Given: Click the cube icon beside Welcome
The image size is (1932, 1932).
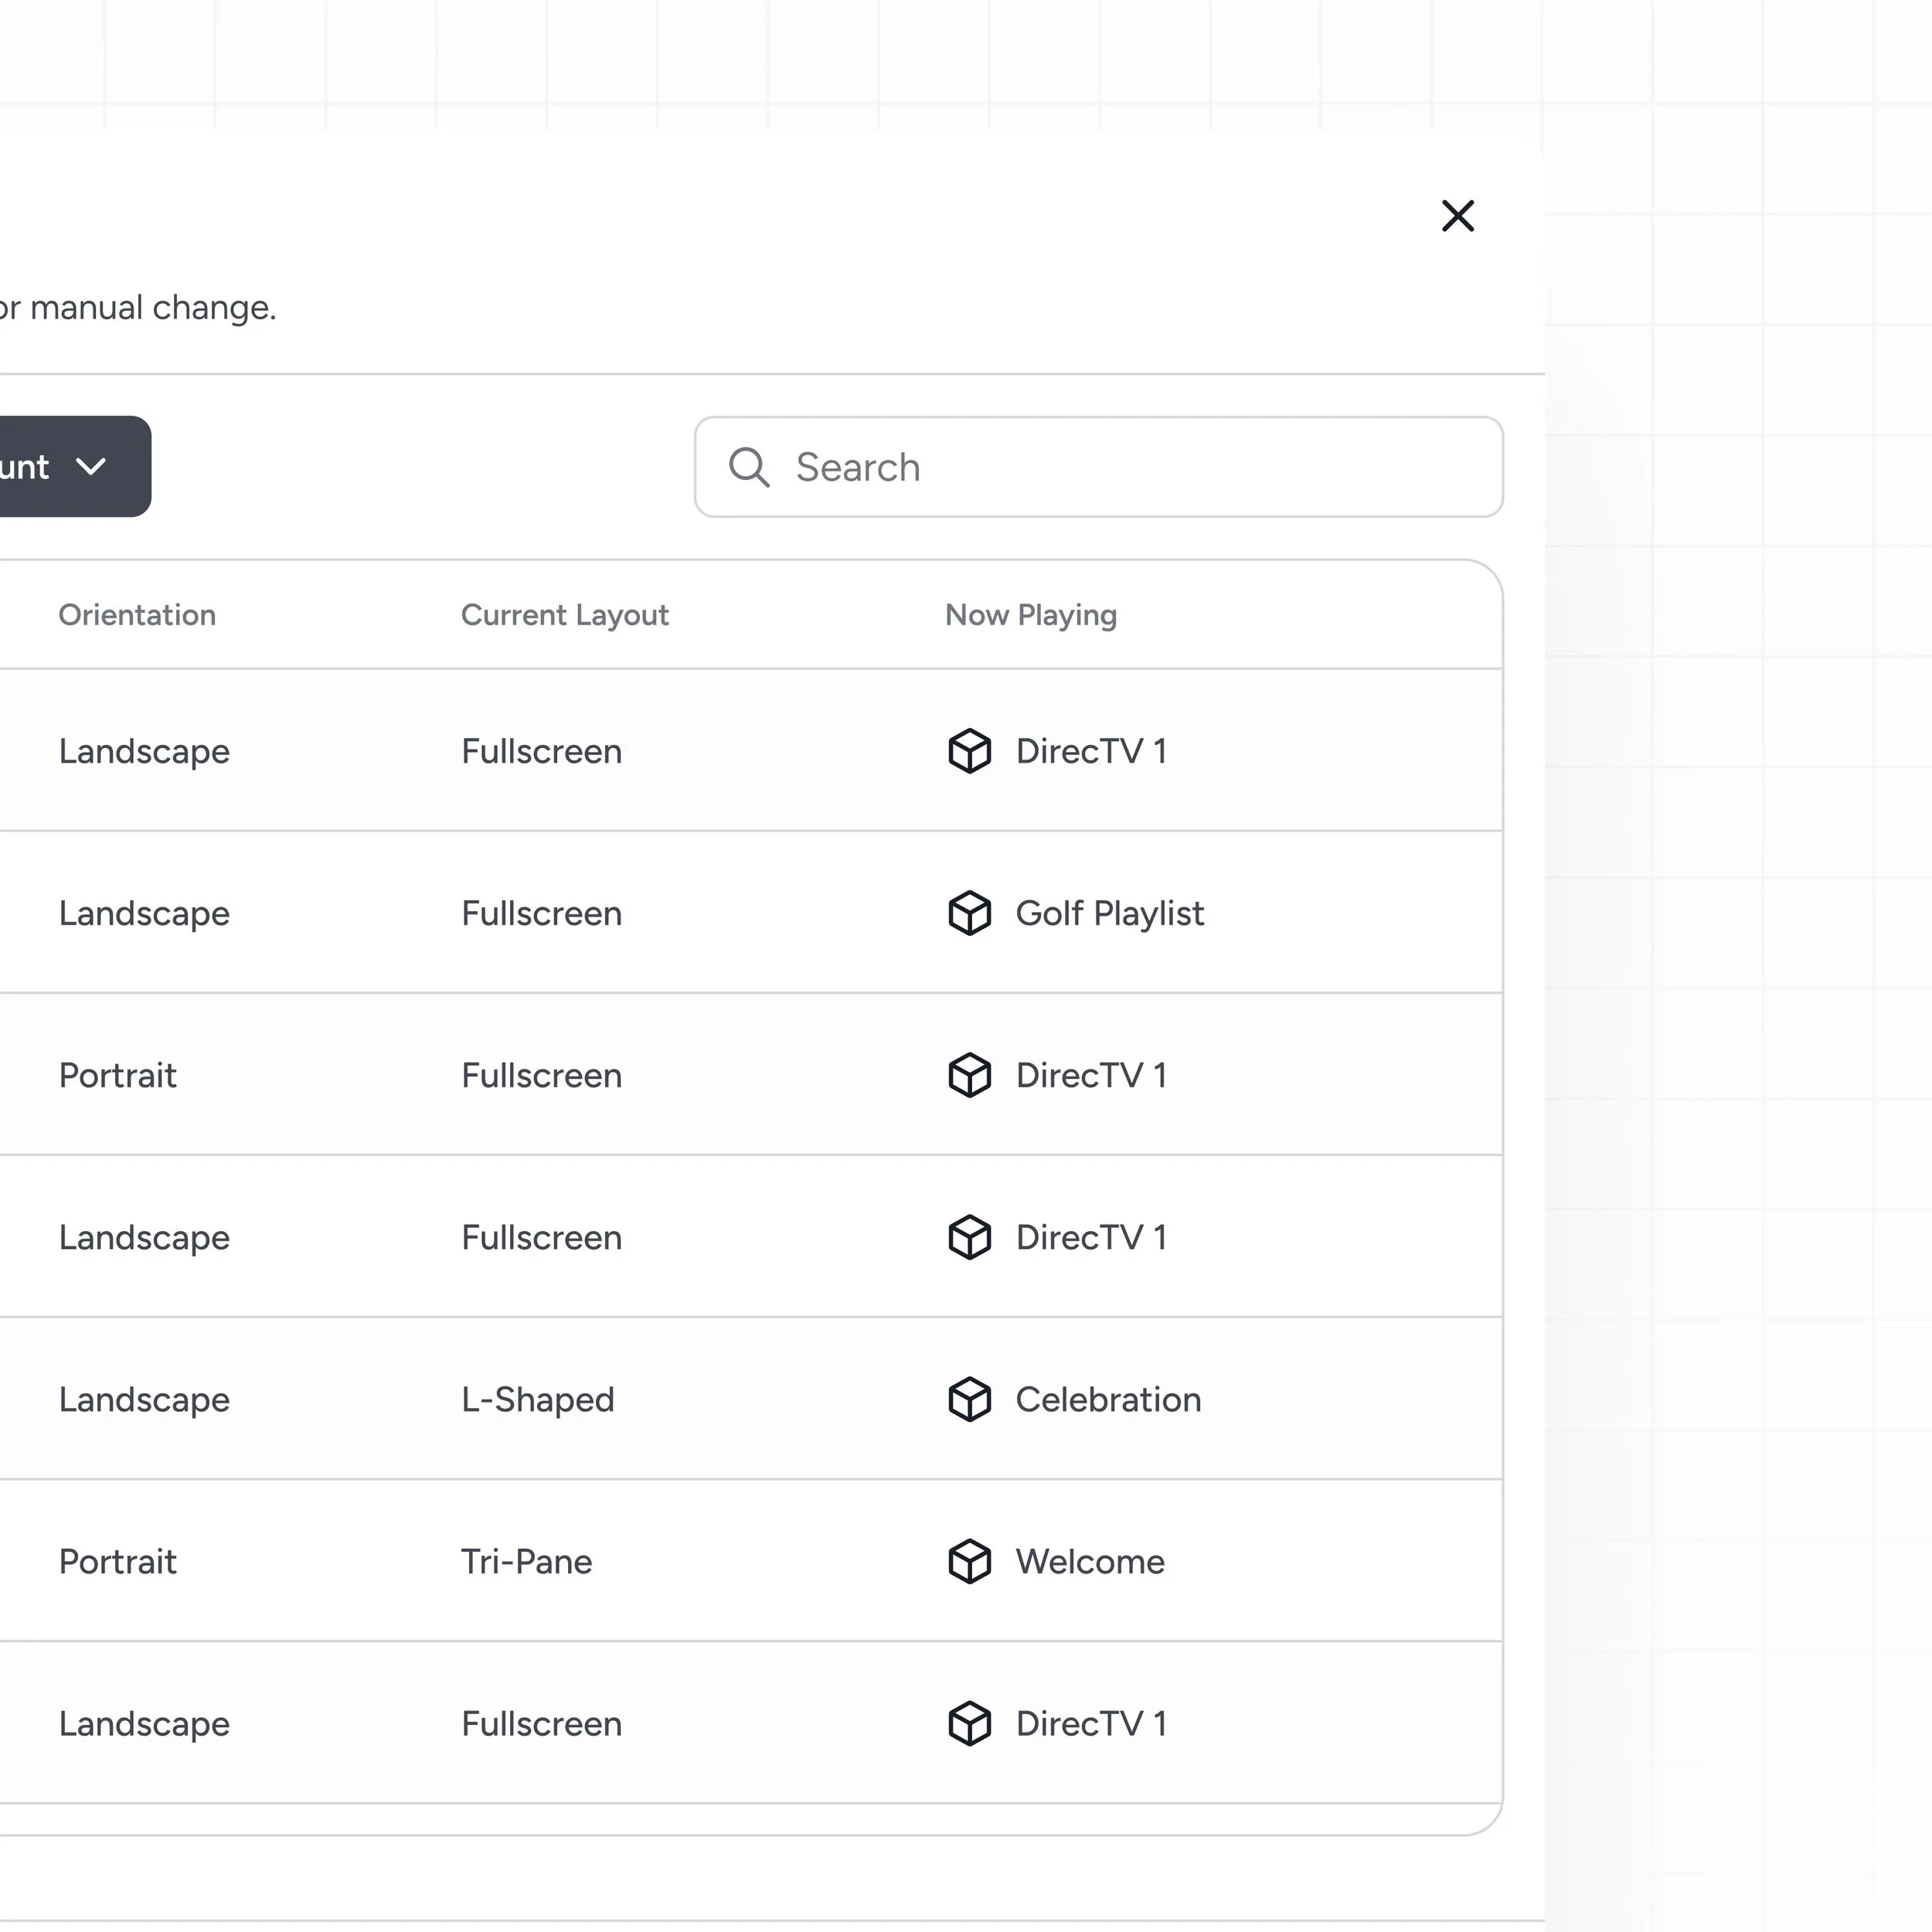Looking at the screenshot, I should click(x=968, y=1561).
